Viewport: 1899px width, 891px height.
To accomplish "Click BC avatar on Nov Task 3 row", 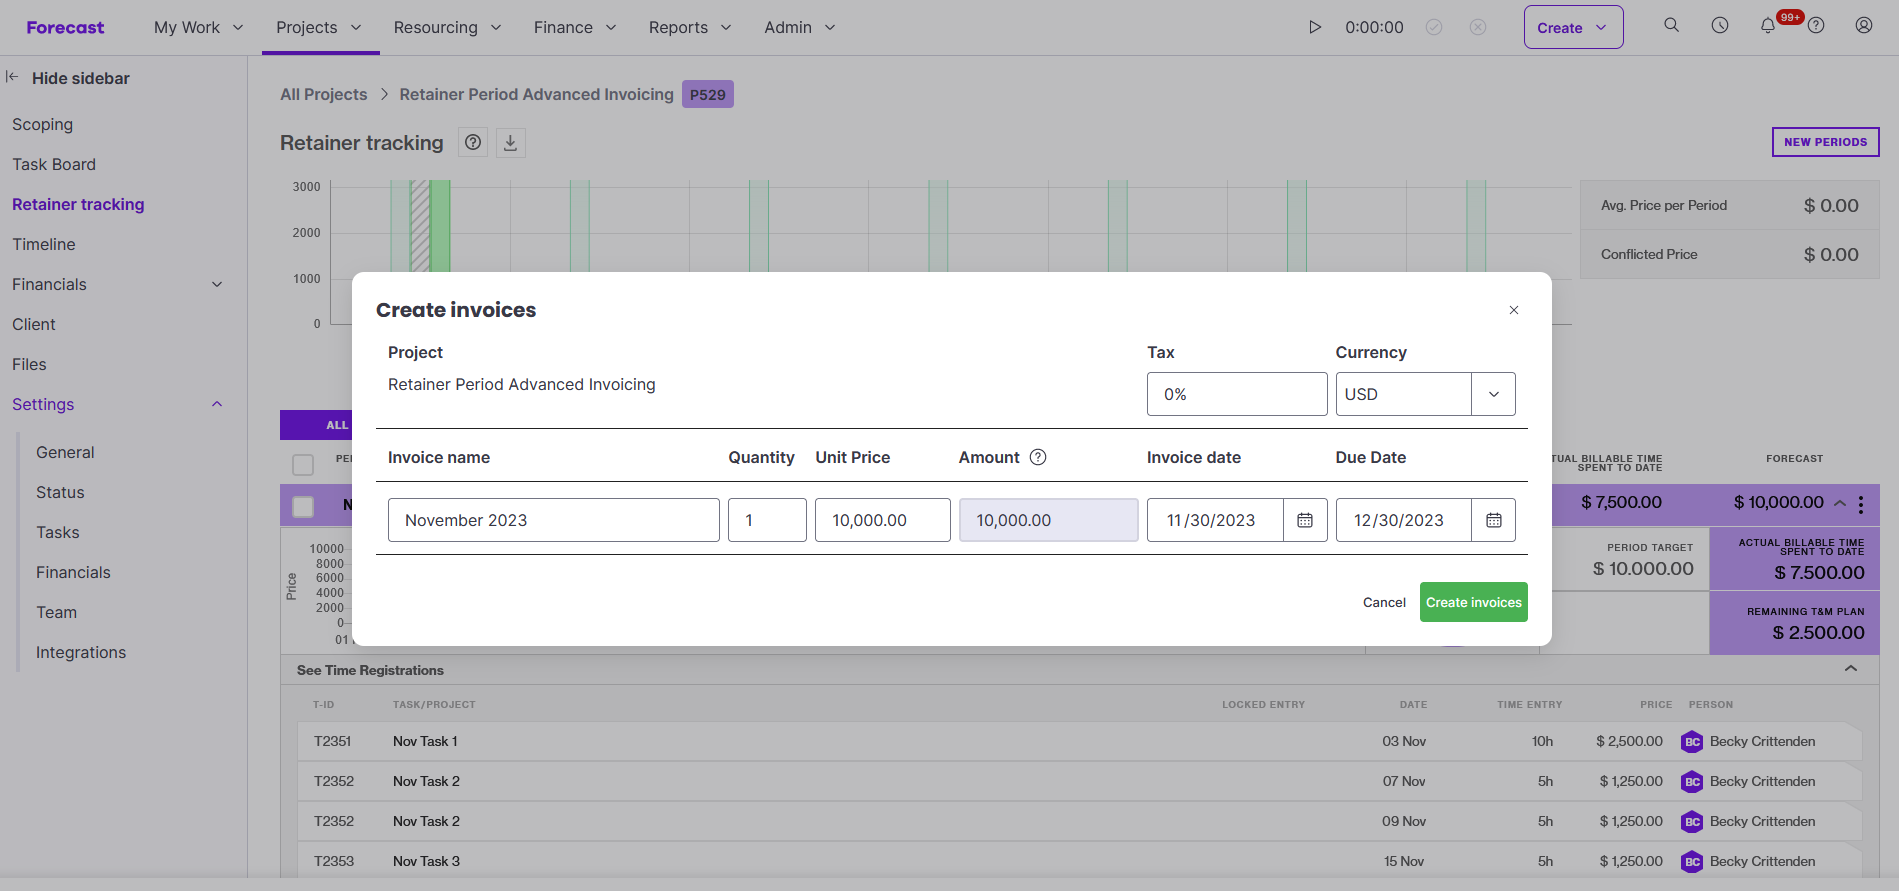I will pyautogui.click(x=1692, y=862).
